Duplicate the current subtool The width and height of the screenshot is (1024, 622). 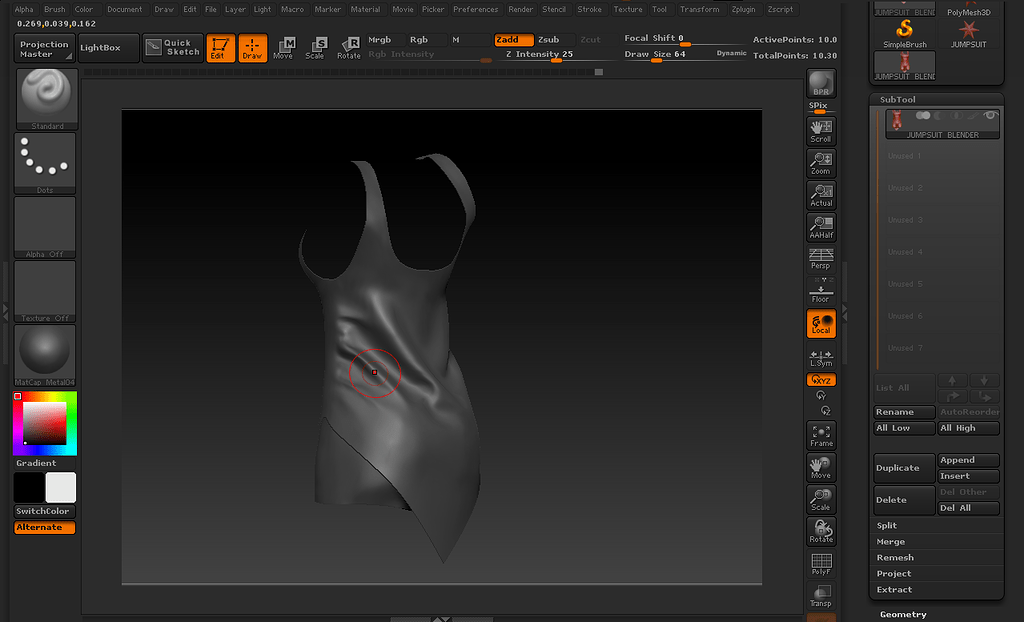click(903, 468)
